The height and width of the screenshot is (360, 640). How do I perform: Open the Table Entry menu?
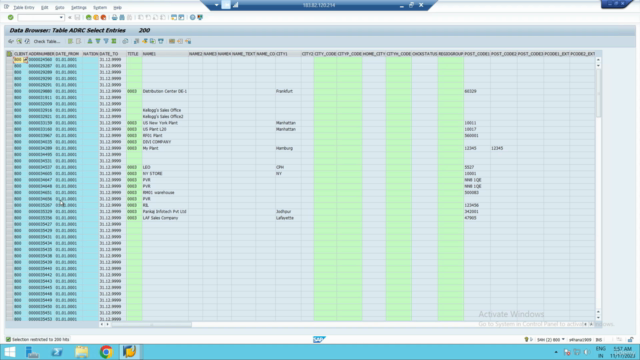click(24, 7)
